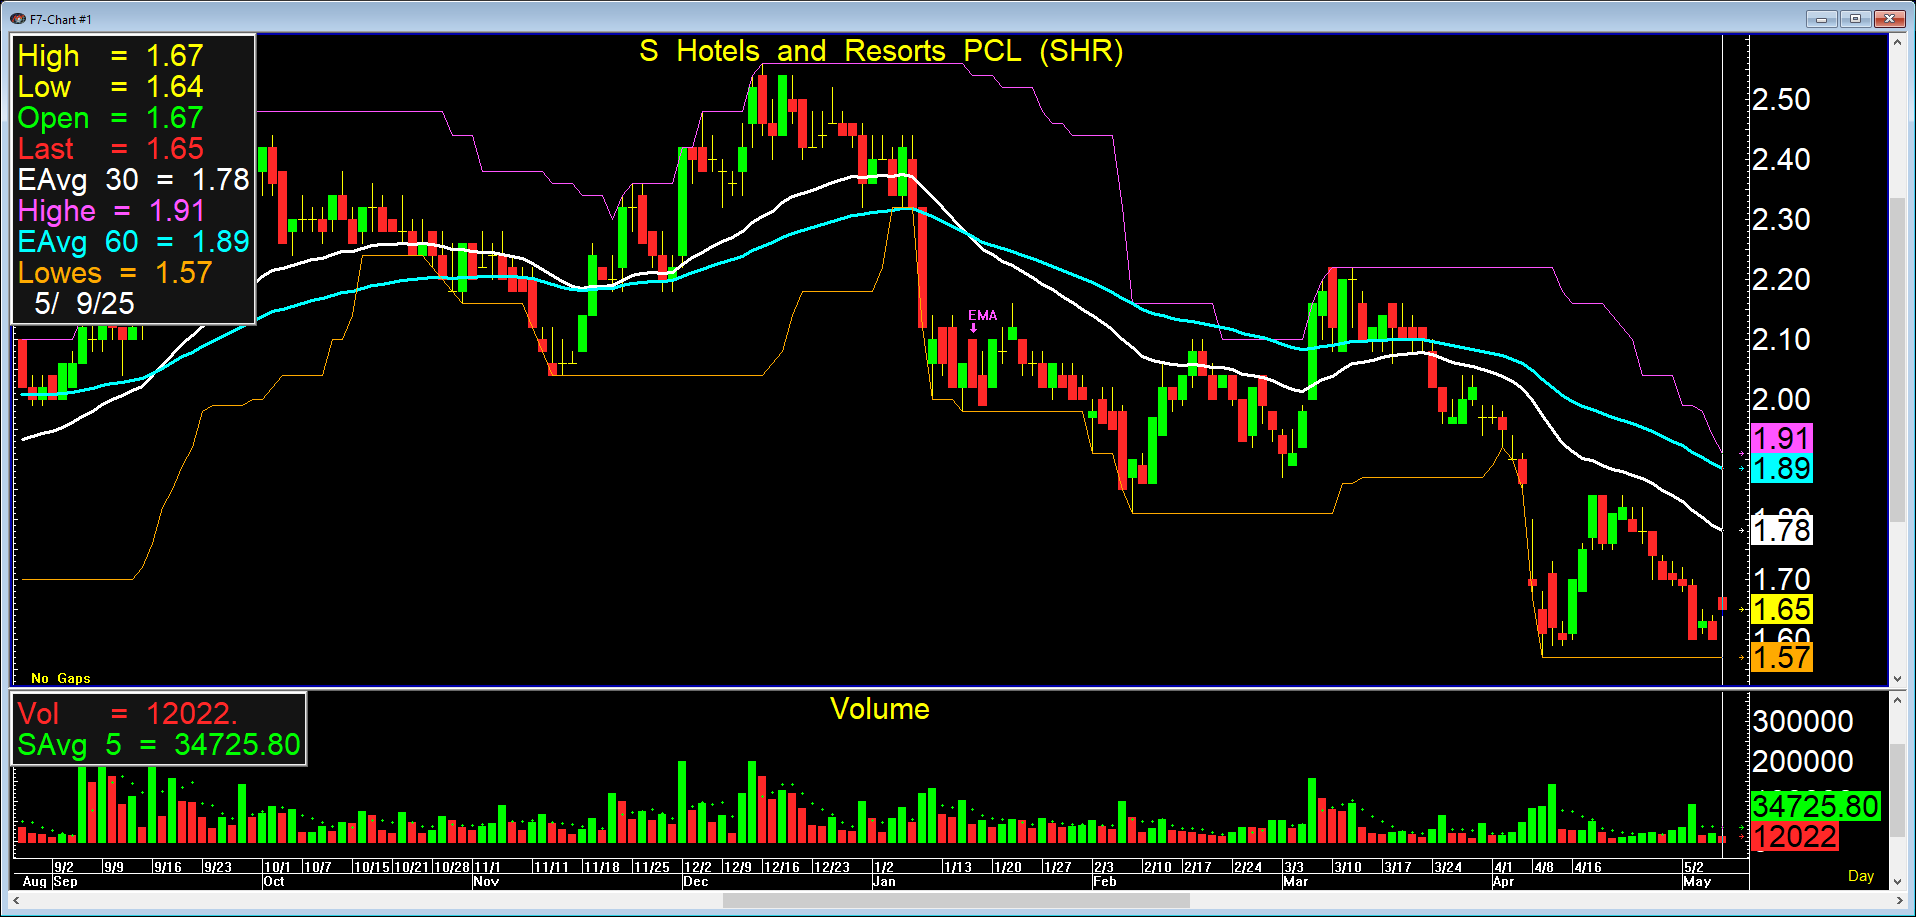Minimize the F7-Chart #1 window

[1821, 18]
